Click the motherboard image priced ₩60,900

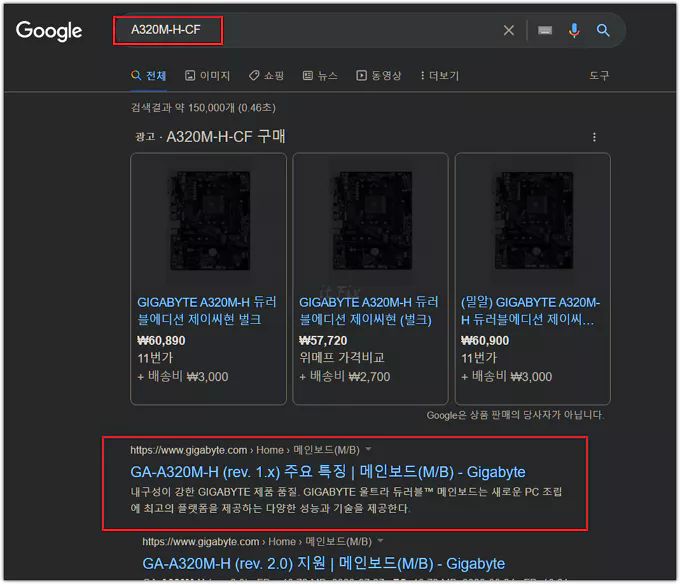point(534,221)
